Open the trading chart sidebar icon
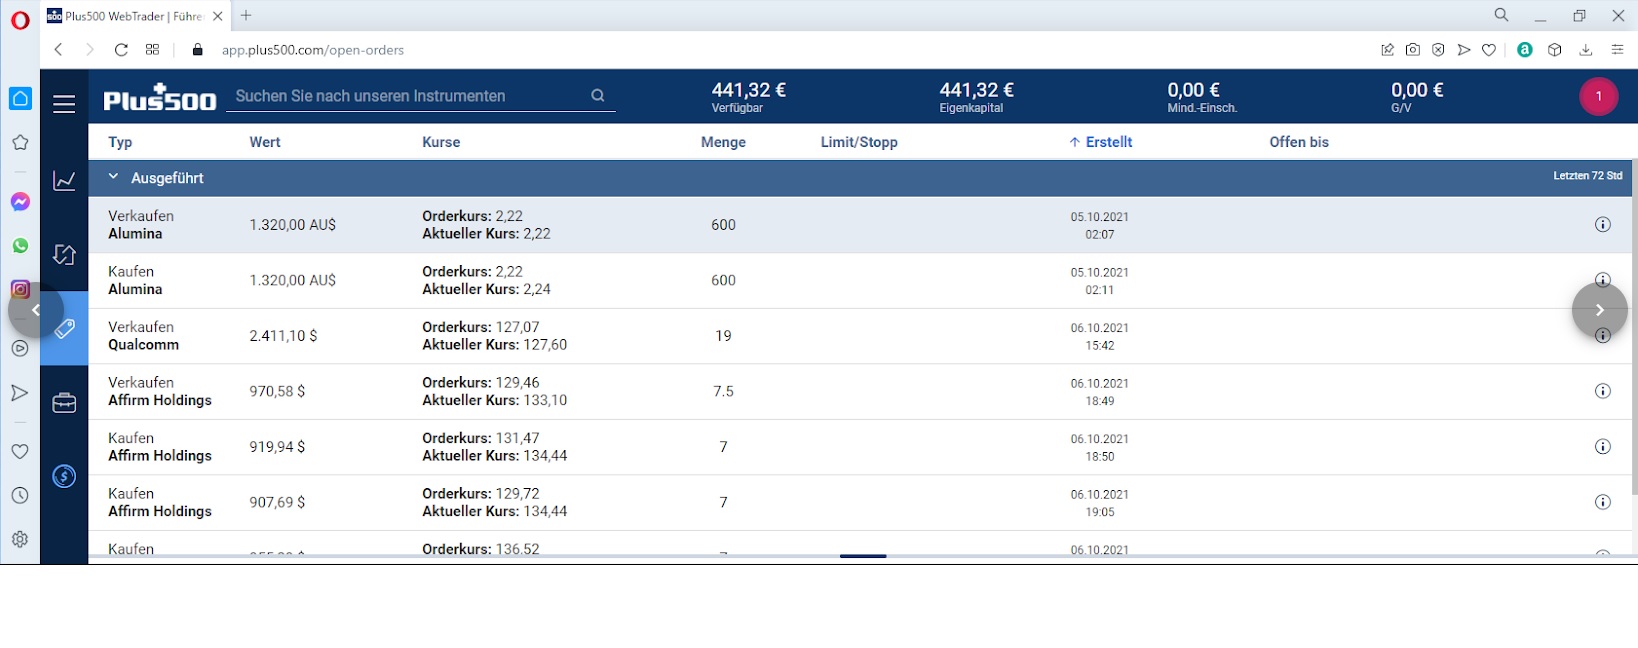Image resolution: width=1638 pixels, height=648 pixels. click(x=64, y=181)
